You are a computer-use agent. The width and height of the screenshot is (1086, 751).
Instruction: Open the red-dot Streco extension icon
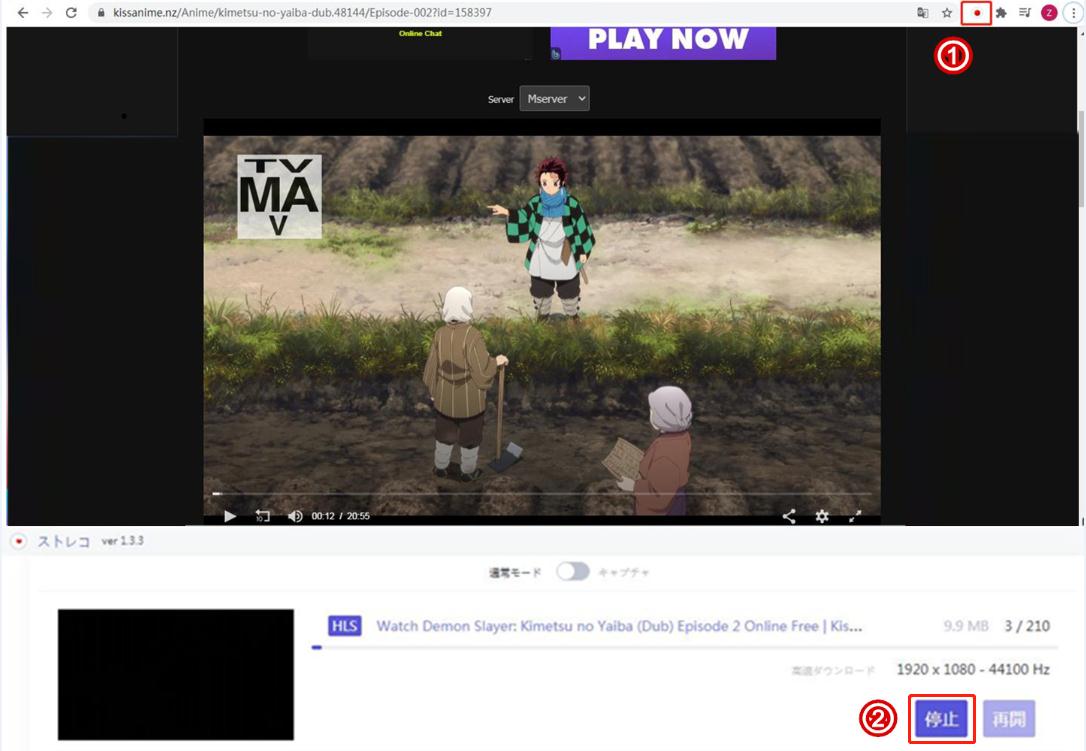point(977,12)
